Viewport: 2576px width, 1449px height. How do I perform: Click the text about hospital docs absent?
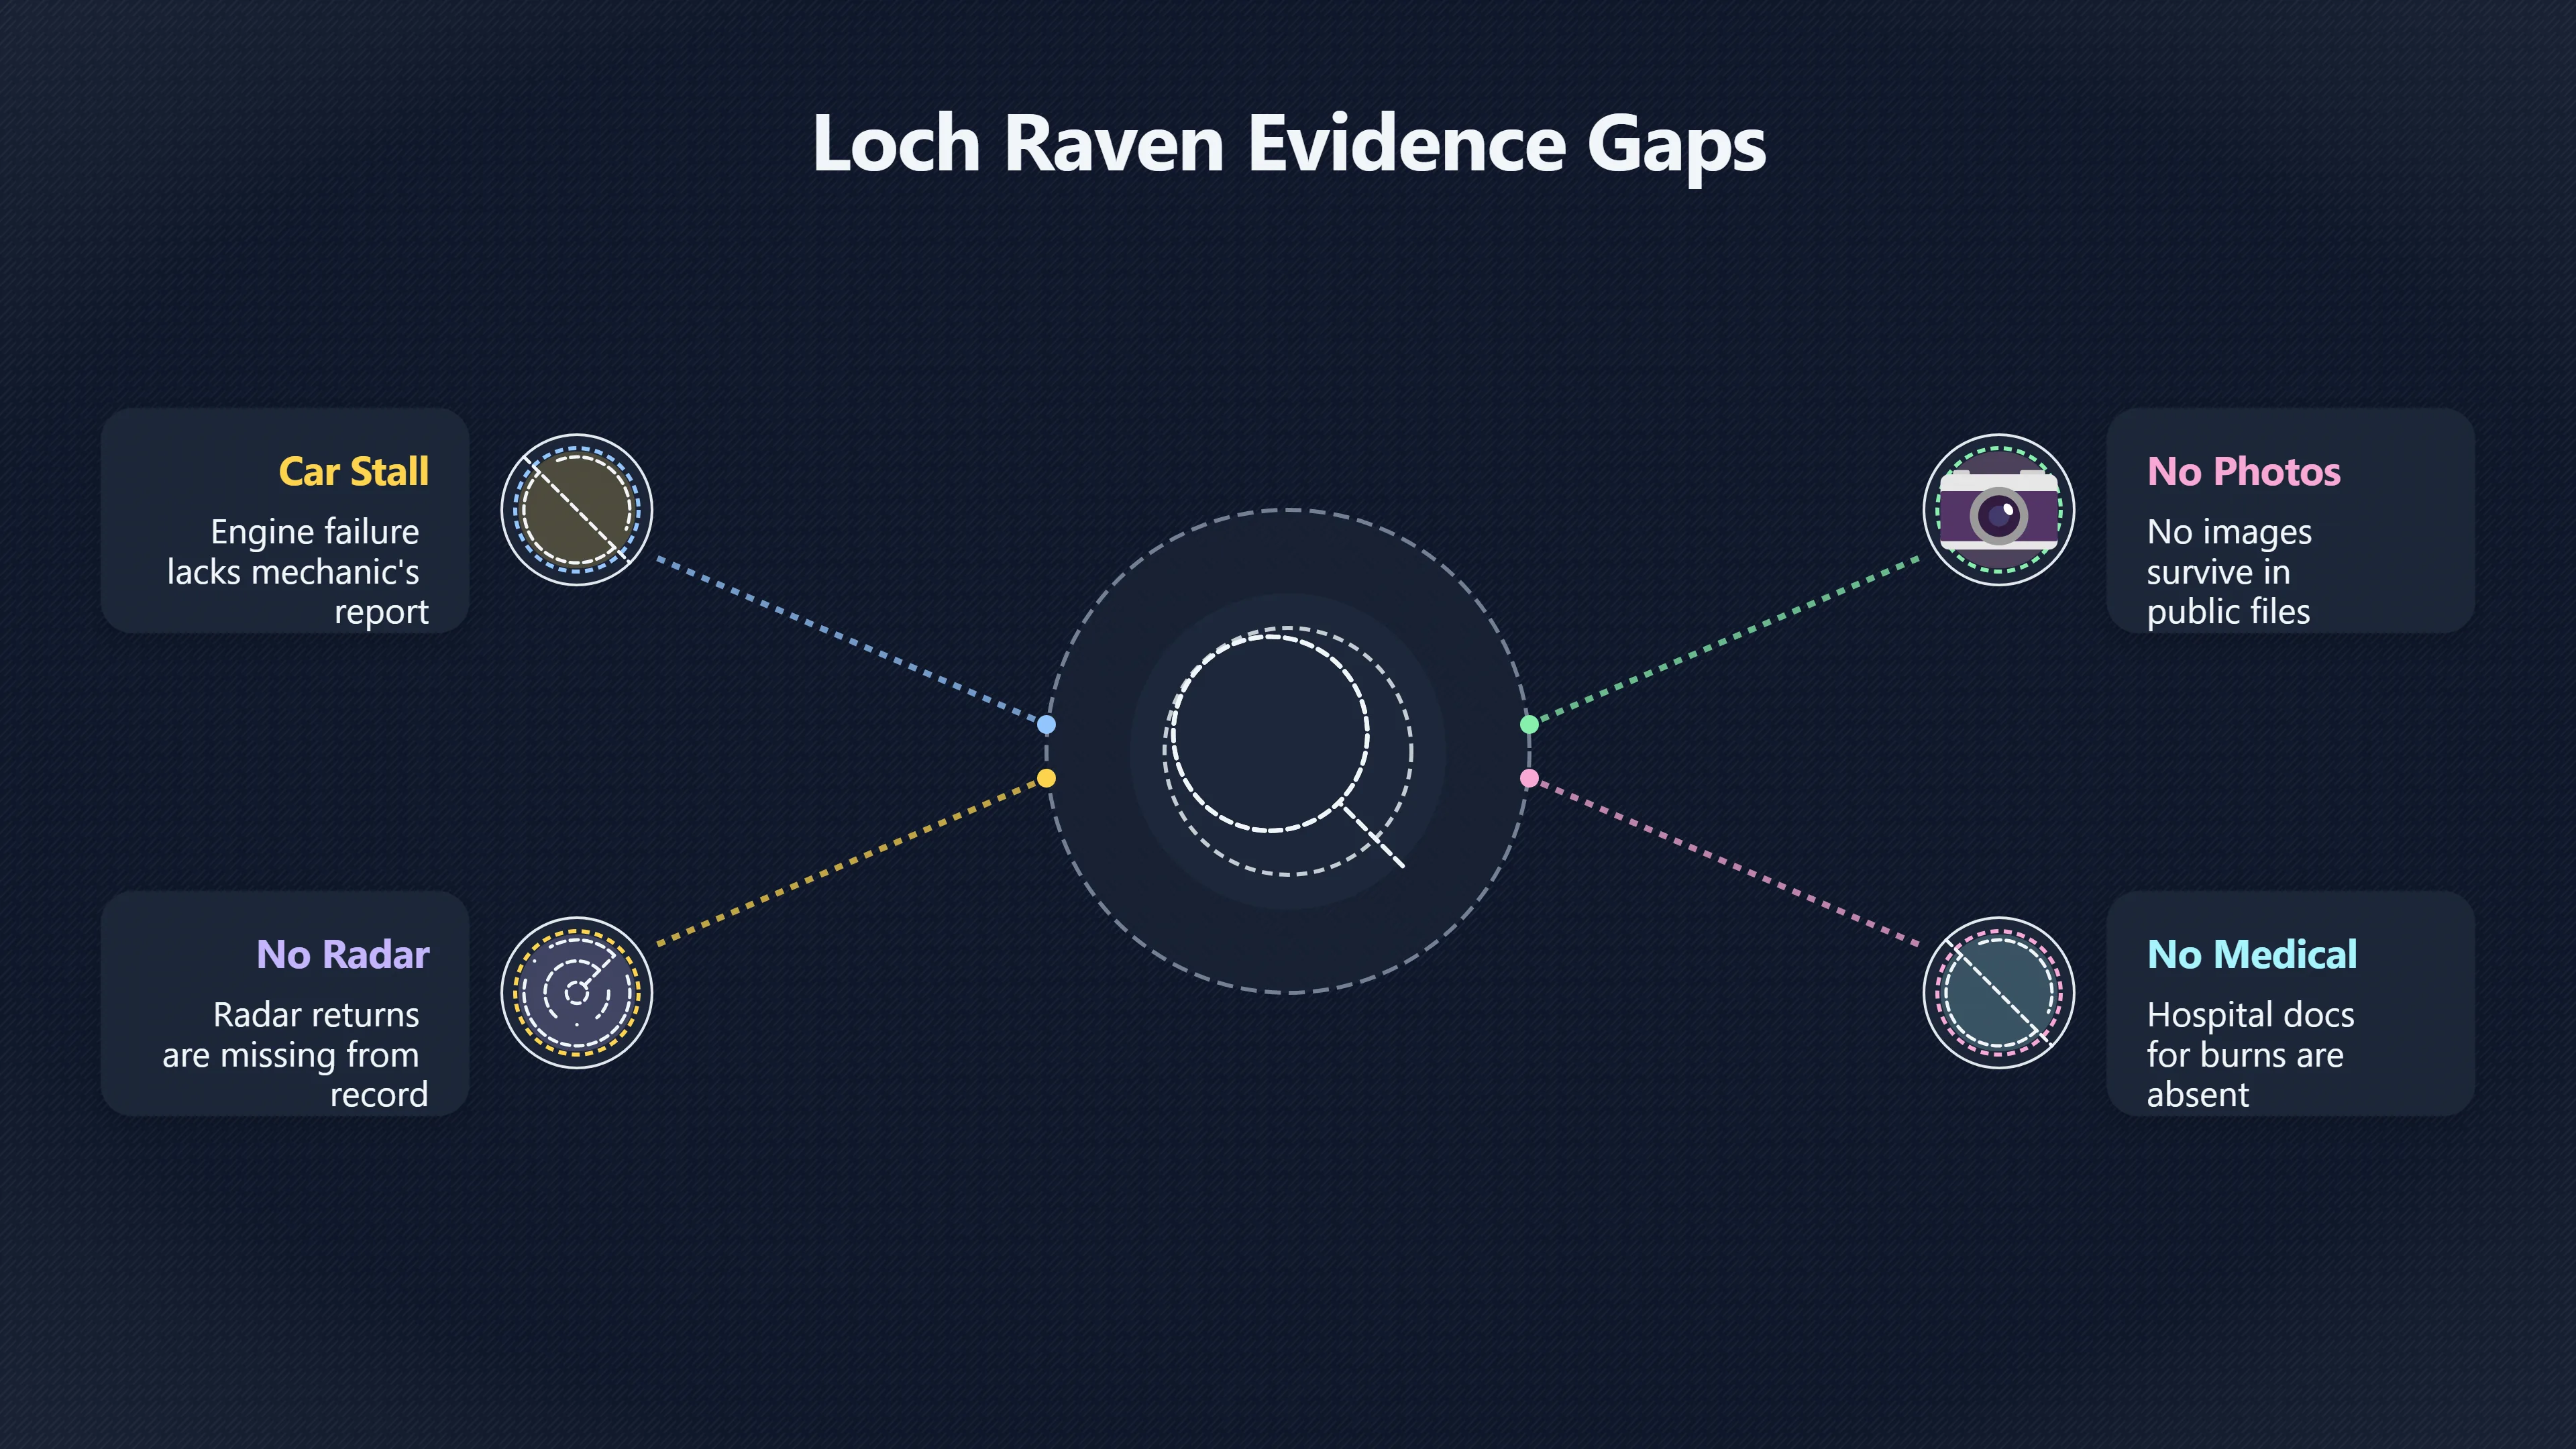(x=2250, y=1054)
